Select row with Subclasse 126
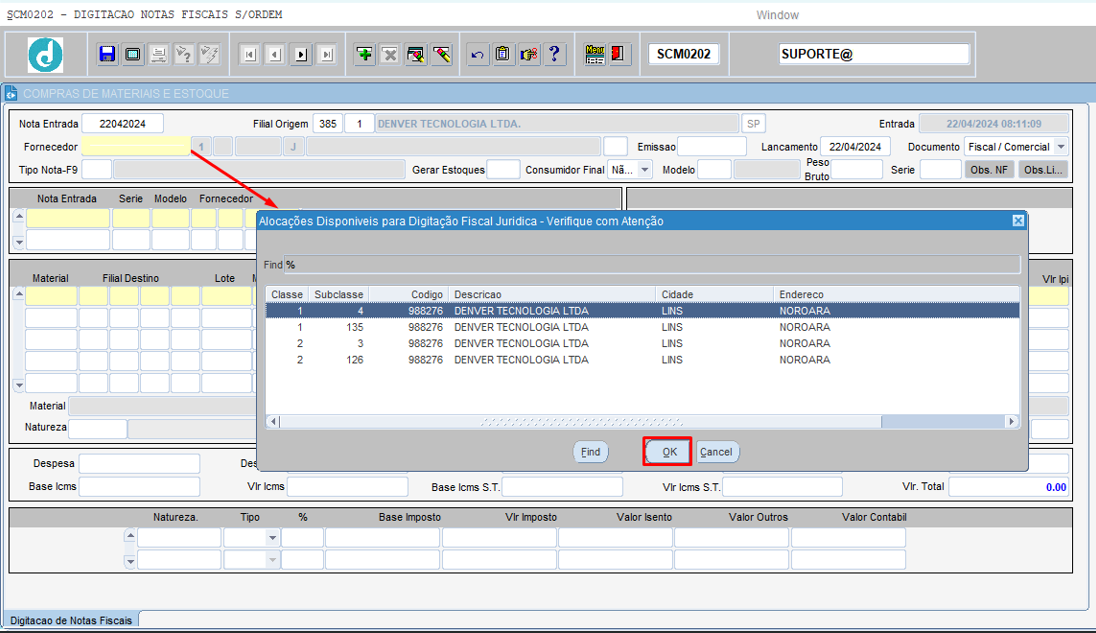The image size is (1096, 633). click(642, 360)
